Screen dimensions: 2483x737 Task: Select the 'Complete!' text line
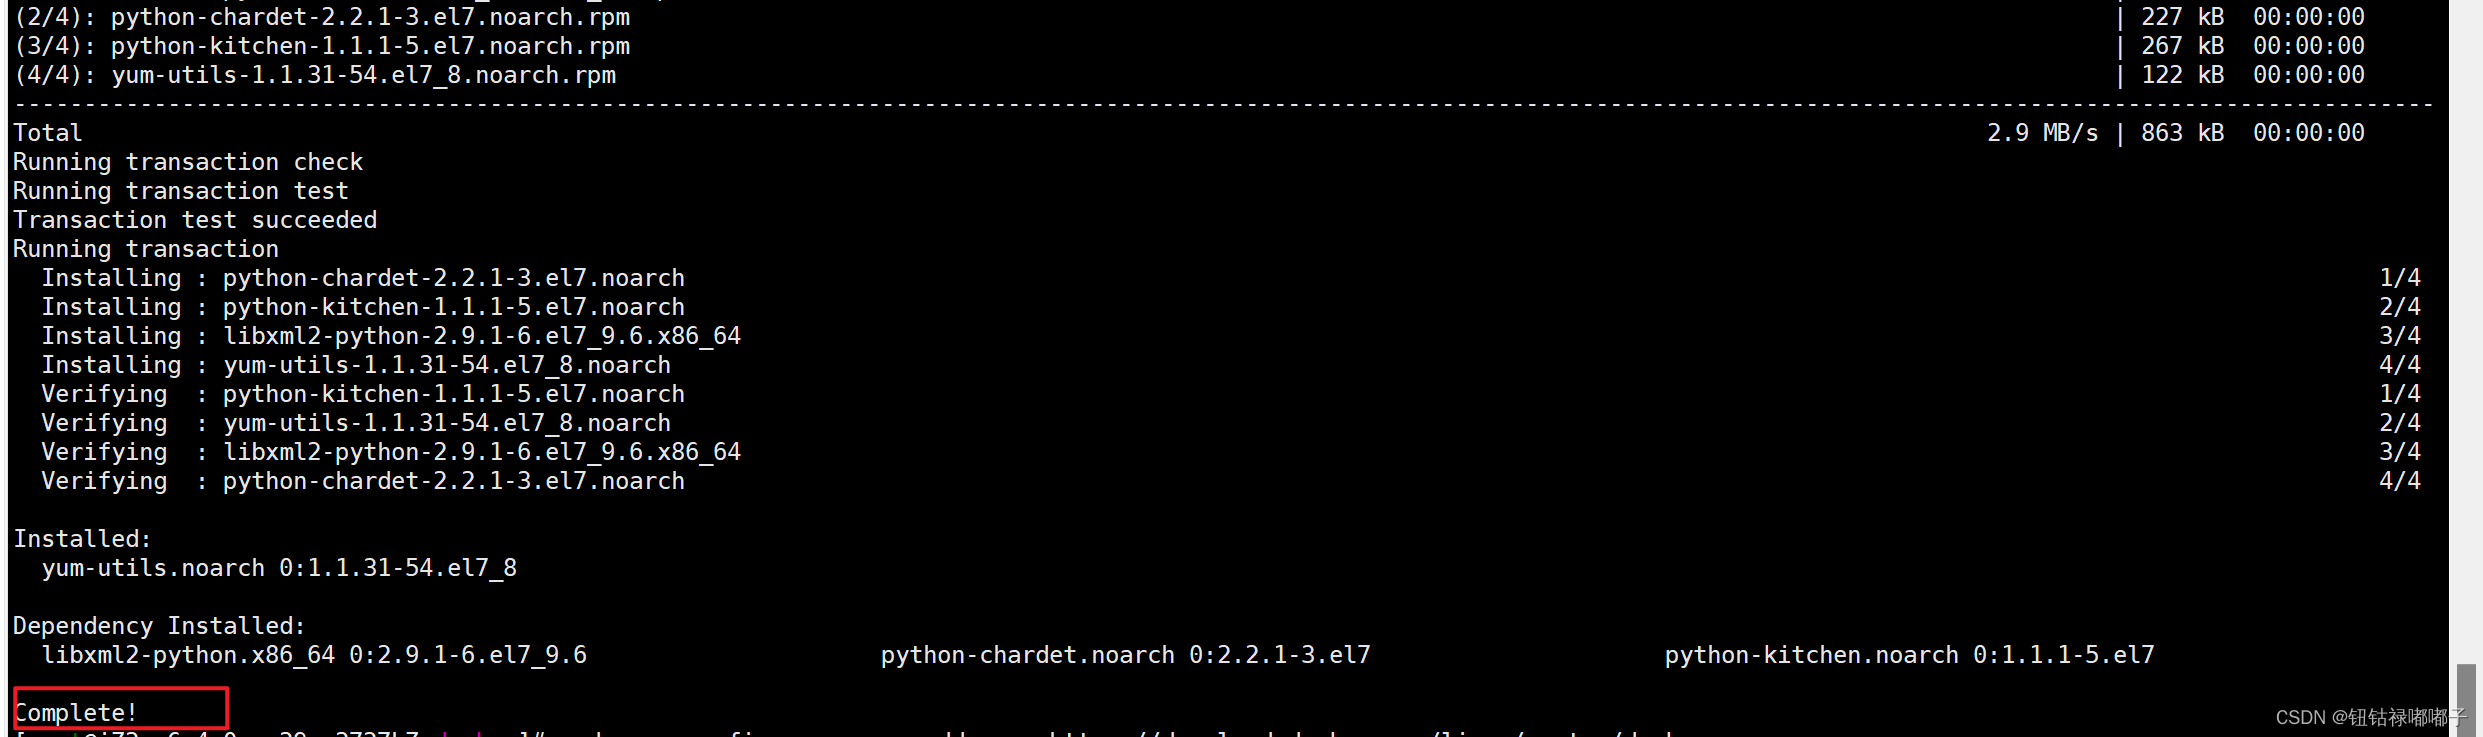click(x=75, y=713)
